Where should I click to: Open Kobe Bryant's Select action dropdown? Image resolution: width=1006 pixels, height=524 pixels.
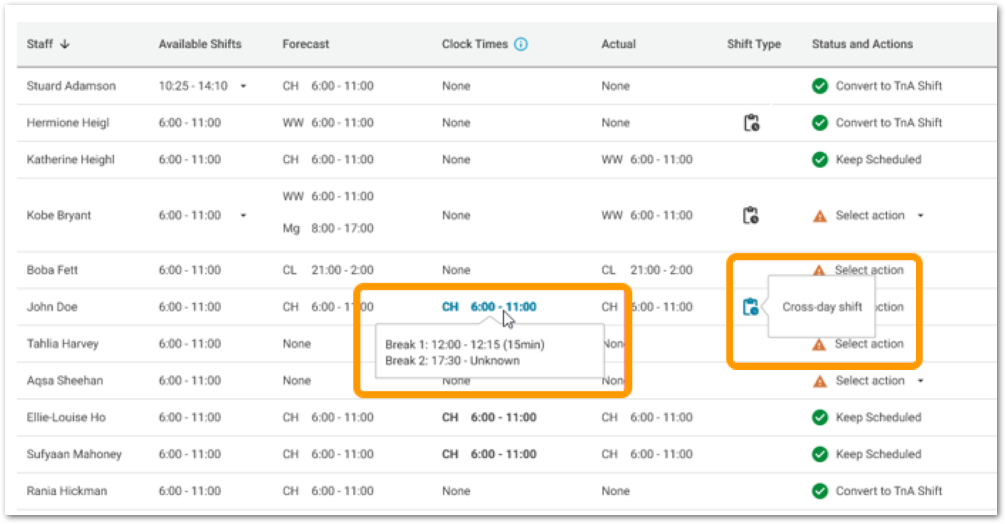919,216
